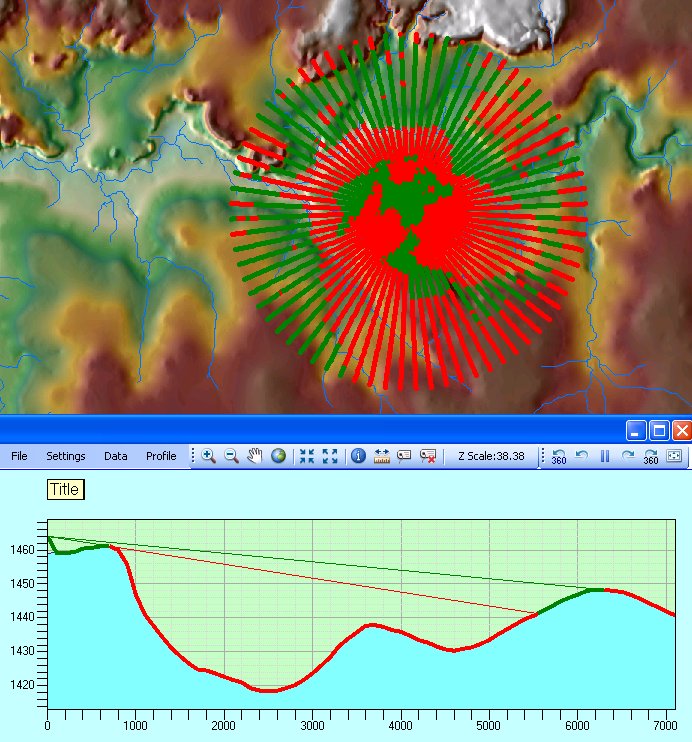The height and width of the screenshot is (742, 692).
Task: Click the rotate left arrow button
Action: click(581, 456)
